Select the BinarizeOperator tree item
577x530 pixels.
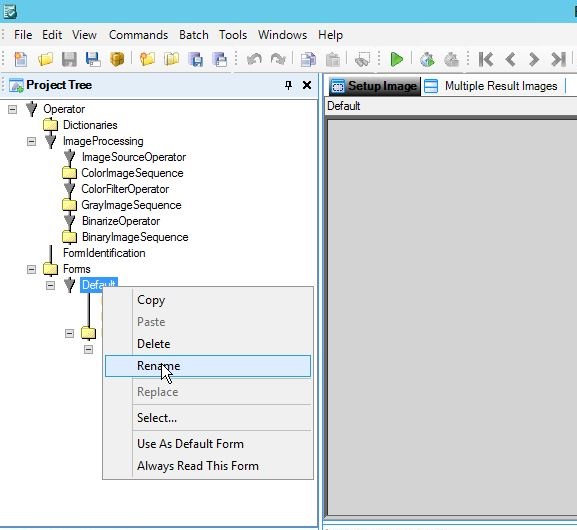point(121,221)
